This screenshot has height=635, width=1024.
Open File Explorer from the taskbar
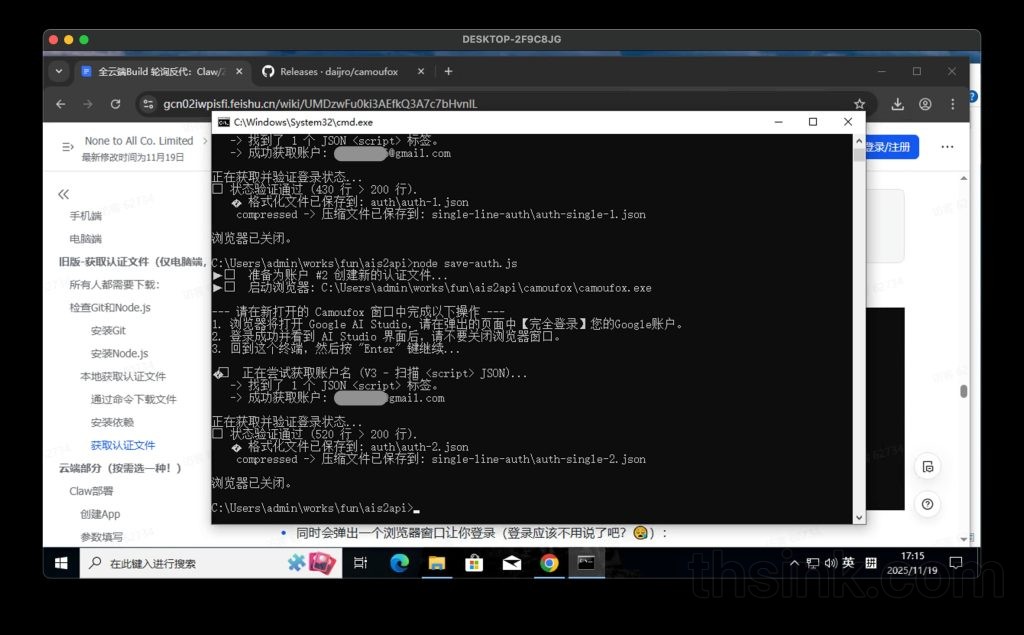437,563
